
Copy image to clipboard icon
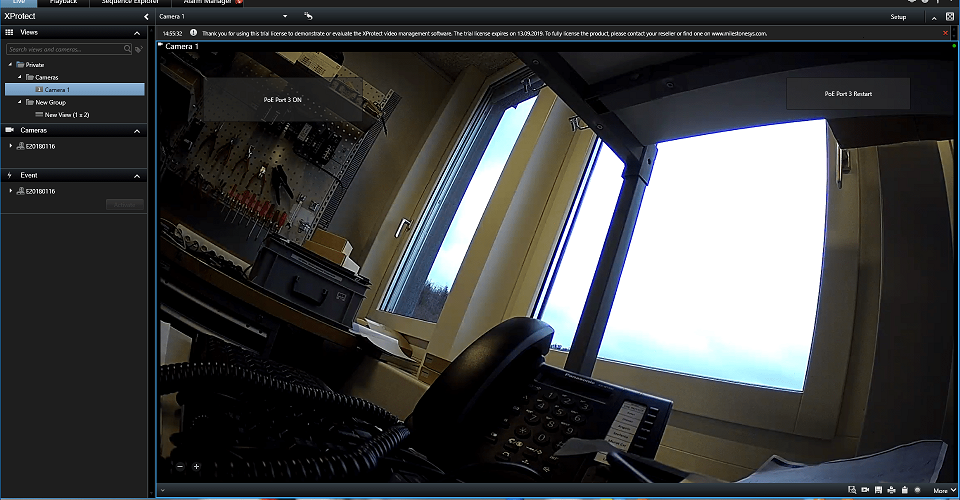(x=904, y=490)
